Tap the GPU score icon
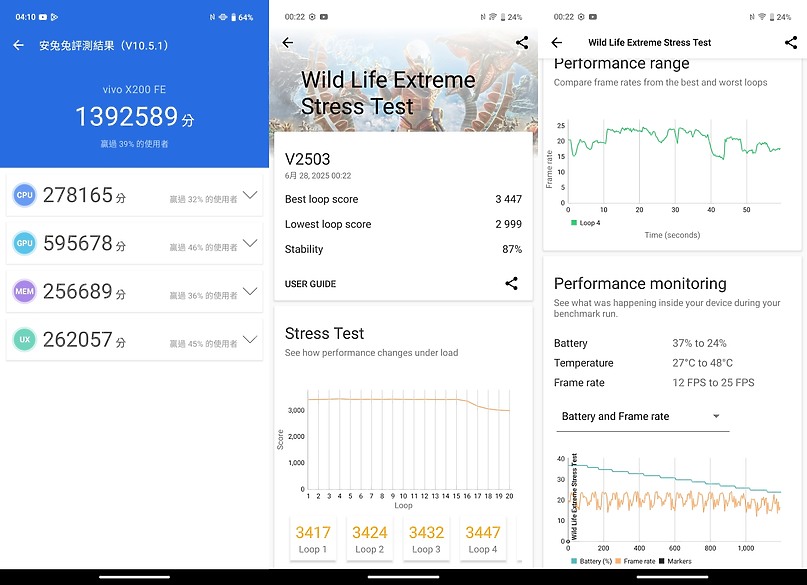This screenshot has width=807, height=585. (24, 243)
